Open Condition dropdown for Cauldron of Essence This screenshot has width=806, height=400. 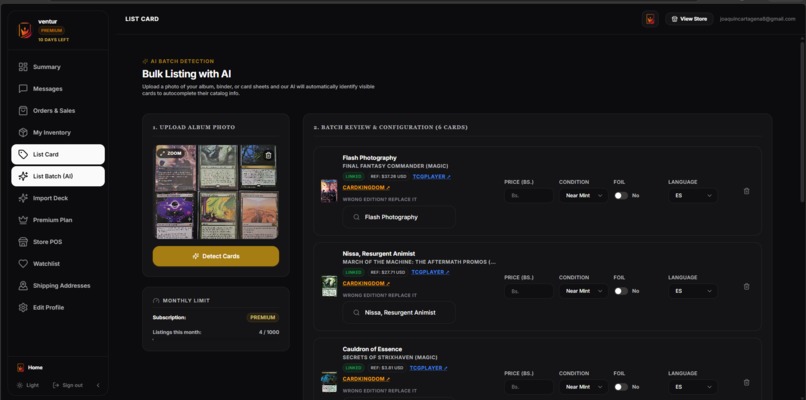583,387
